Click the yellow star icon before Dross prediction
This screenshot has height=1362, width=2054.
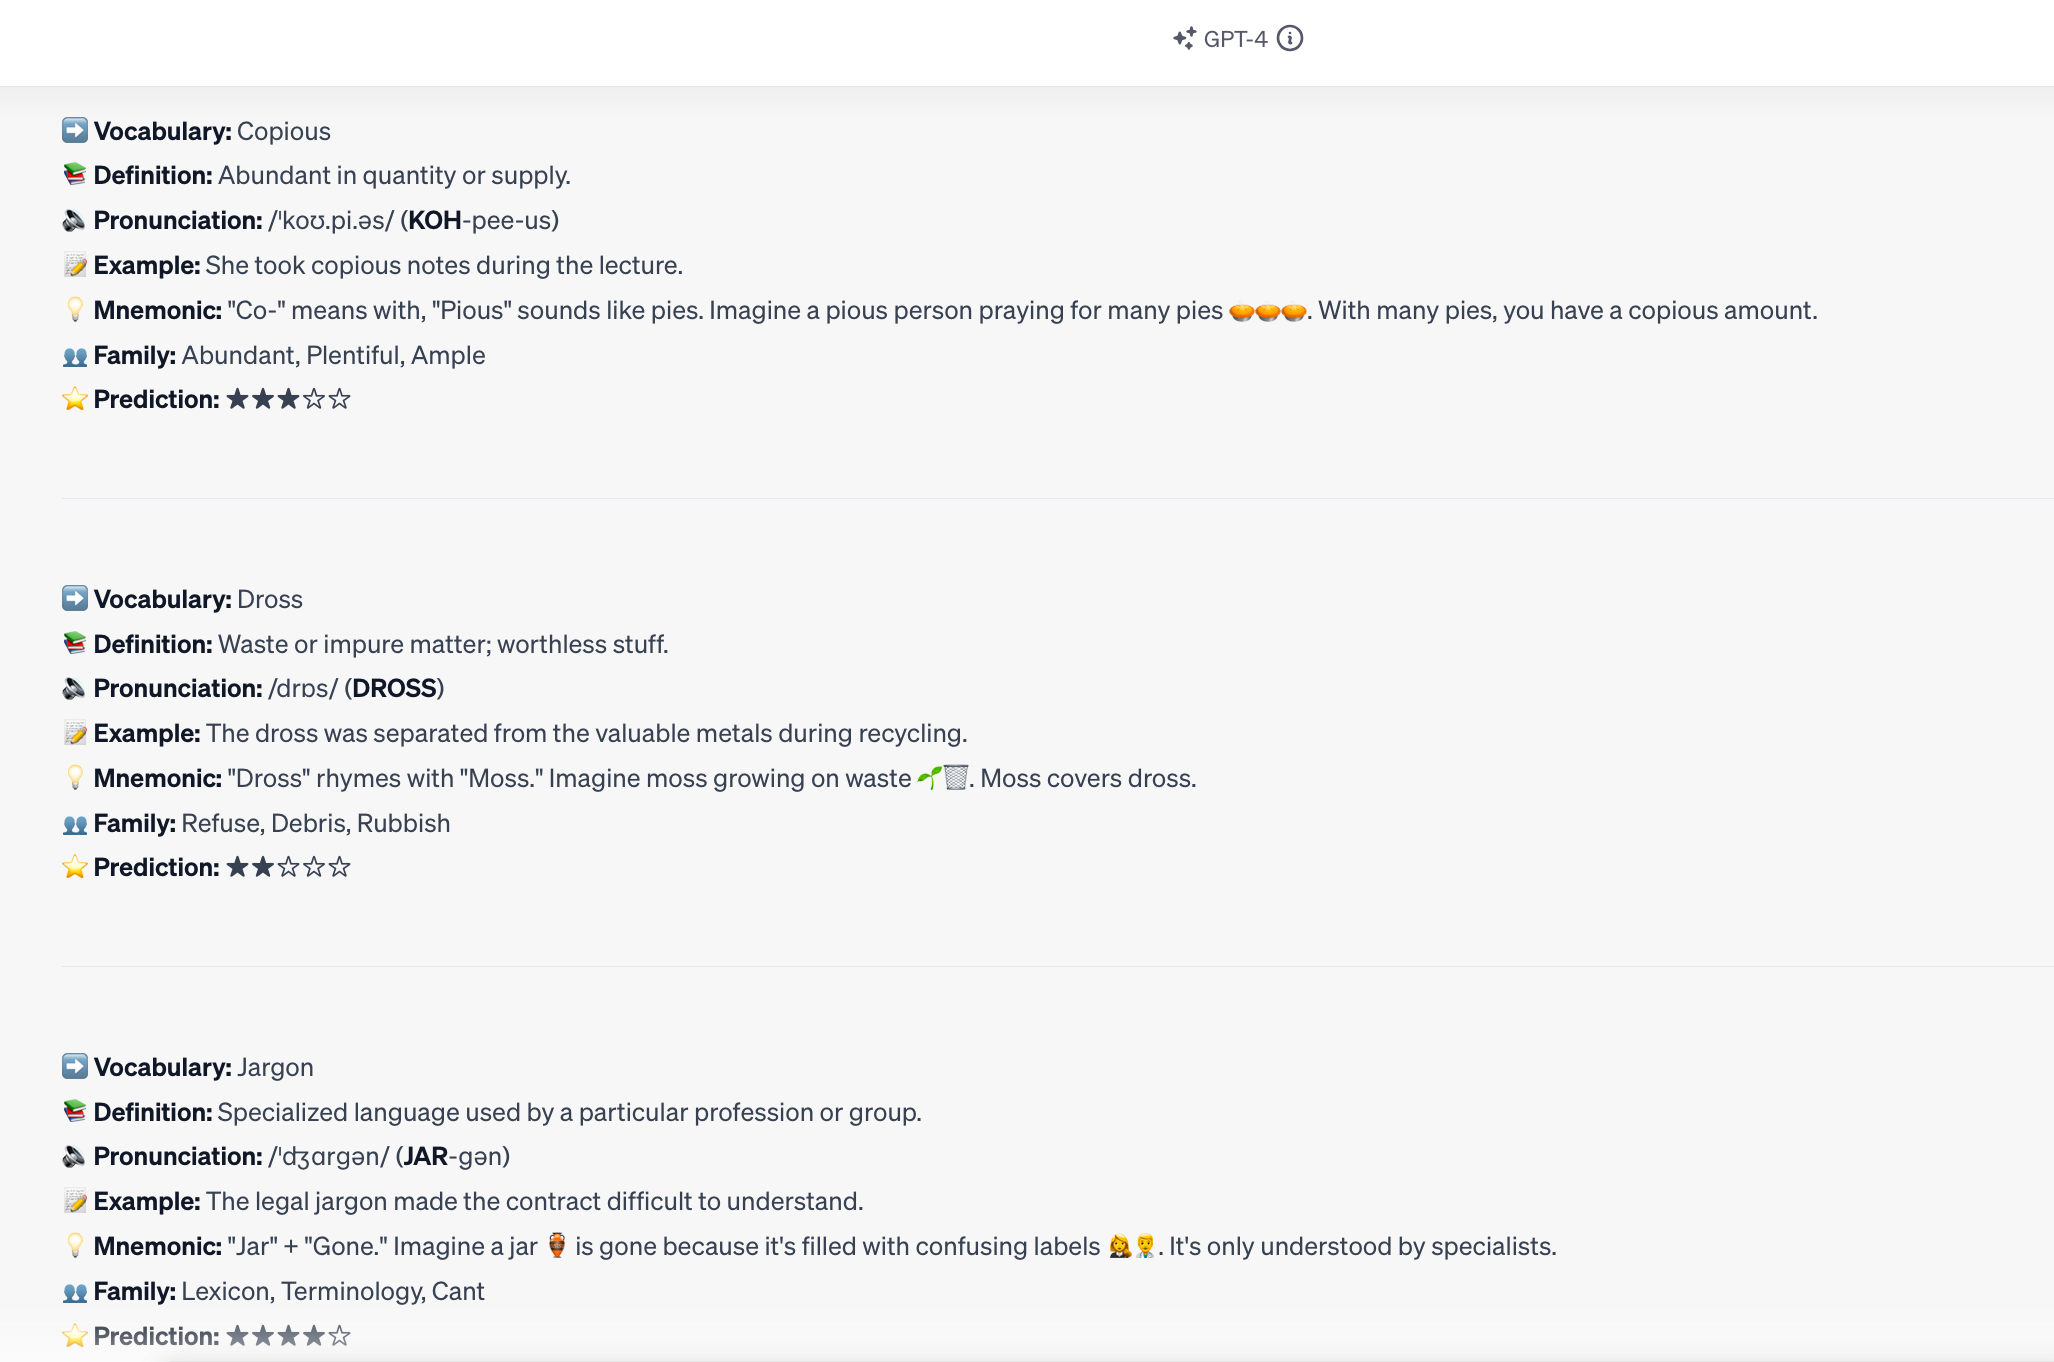[72, 865]
